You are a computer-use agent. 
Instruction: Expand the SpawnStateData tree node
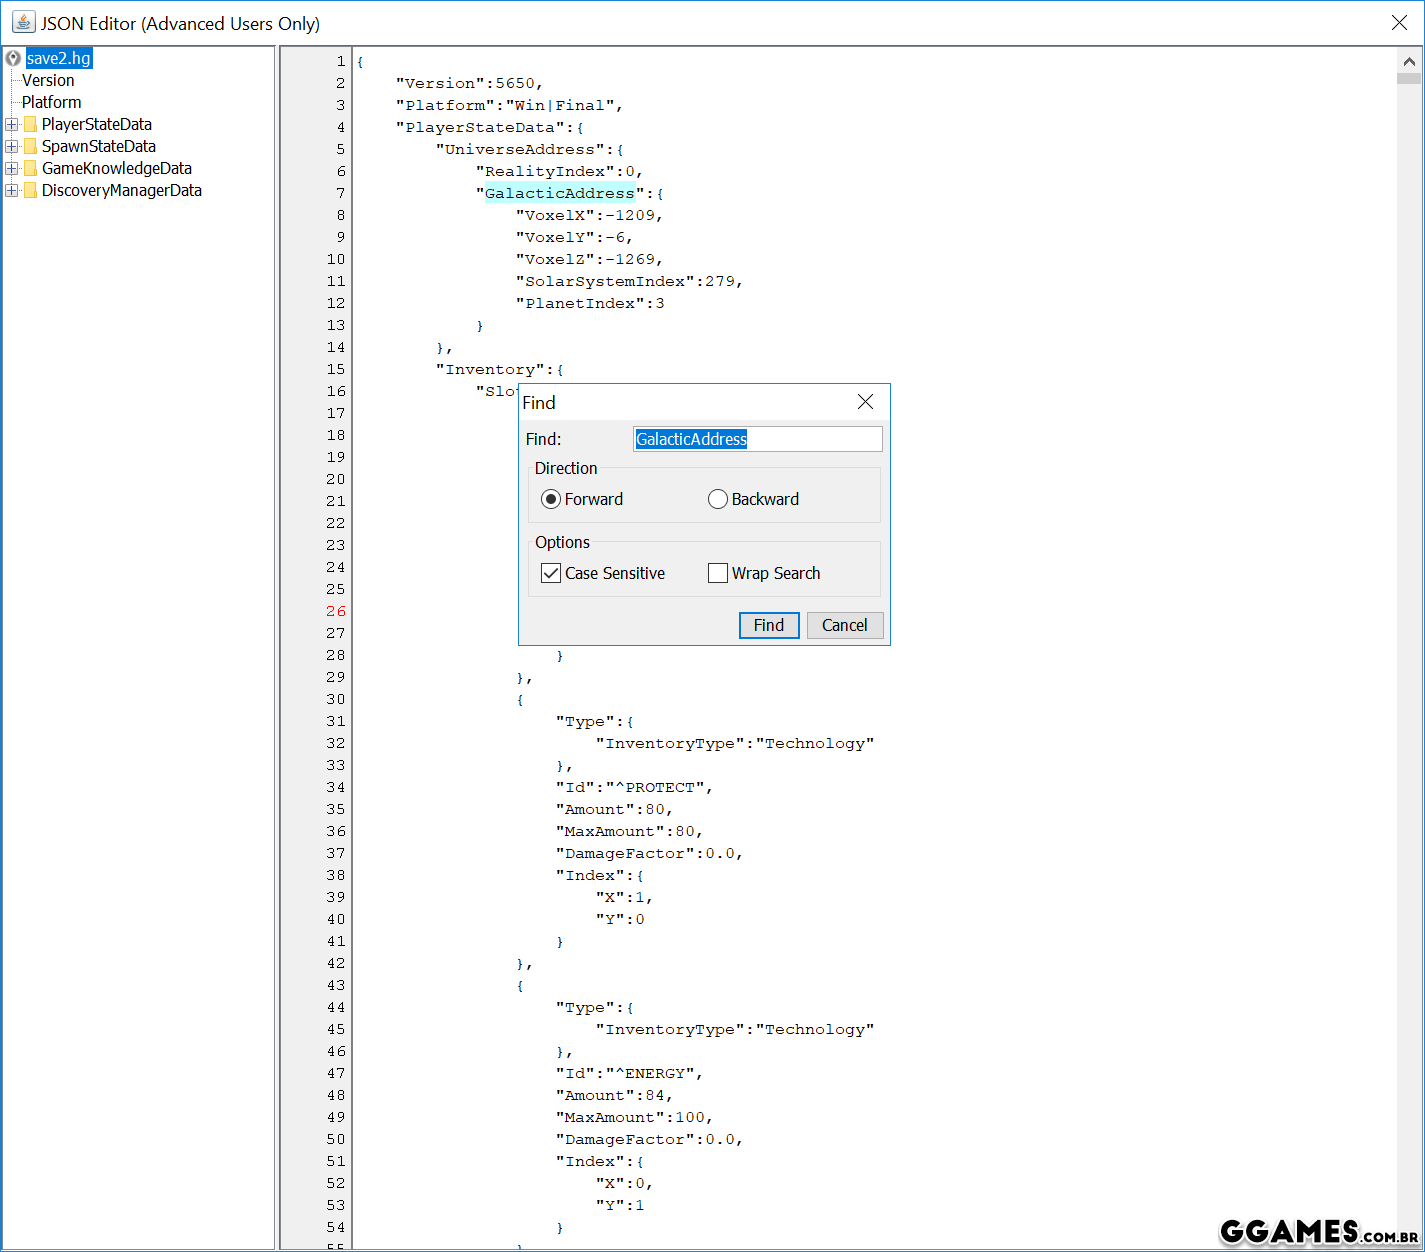(x=11, y=146)
